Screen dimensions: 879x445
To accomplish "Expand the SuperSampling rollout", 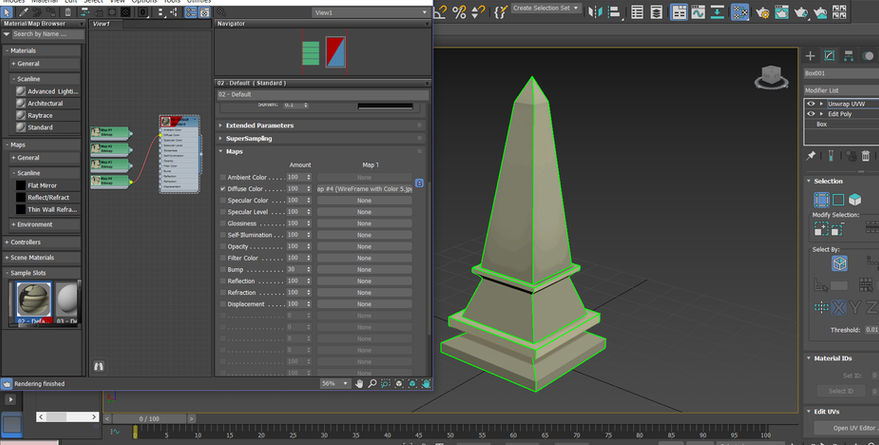I will (x=249, y=138).
